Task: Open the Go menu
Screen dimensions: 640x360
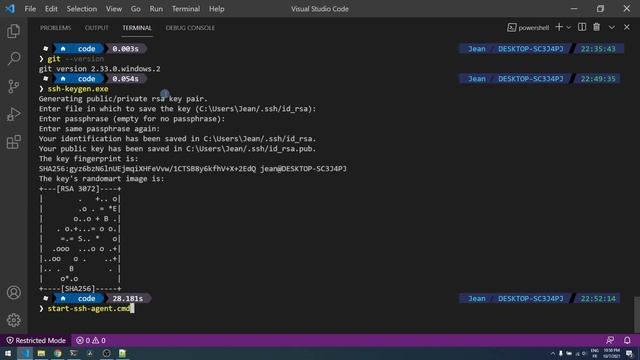Action: coord(136,9)
